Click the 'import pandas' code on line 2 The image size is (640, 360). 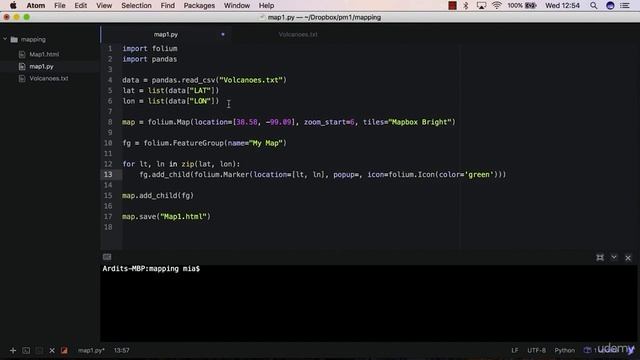pos(150,59)
